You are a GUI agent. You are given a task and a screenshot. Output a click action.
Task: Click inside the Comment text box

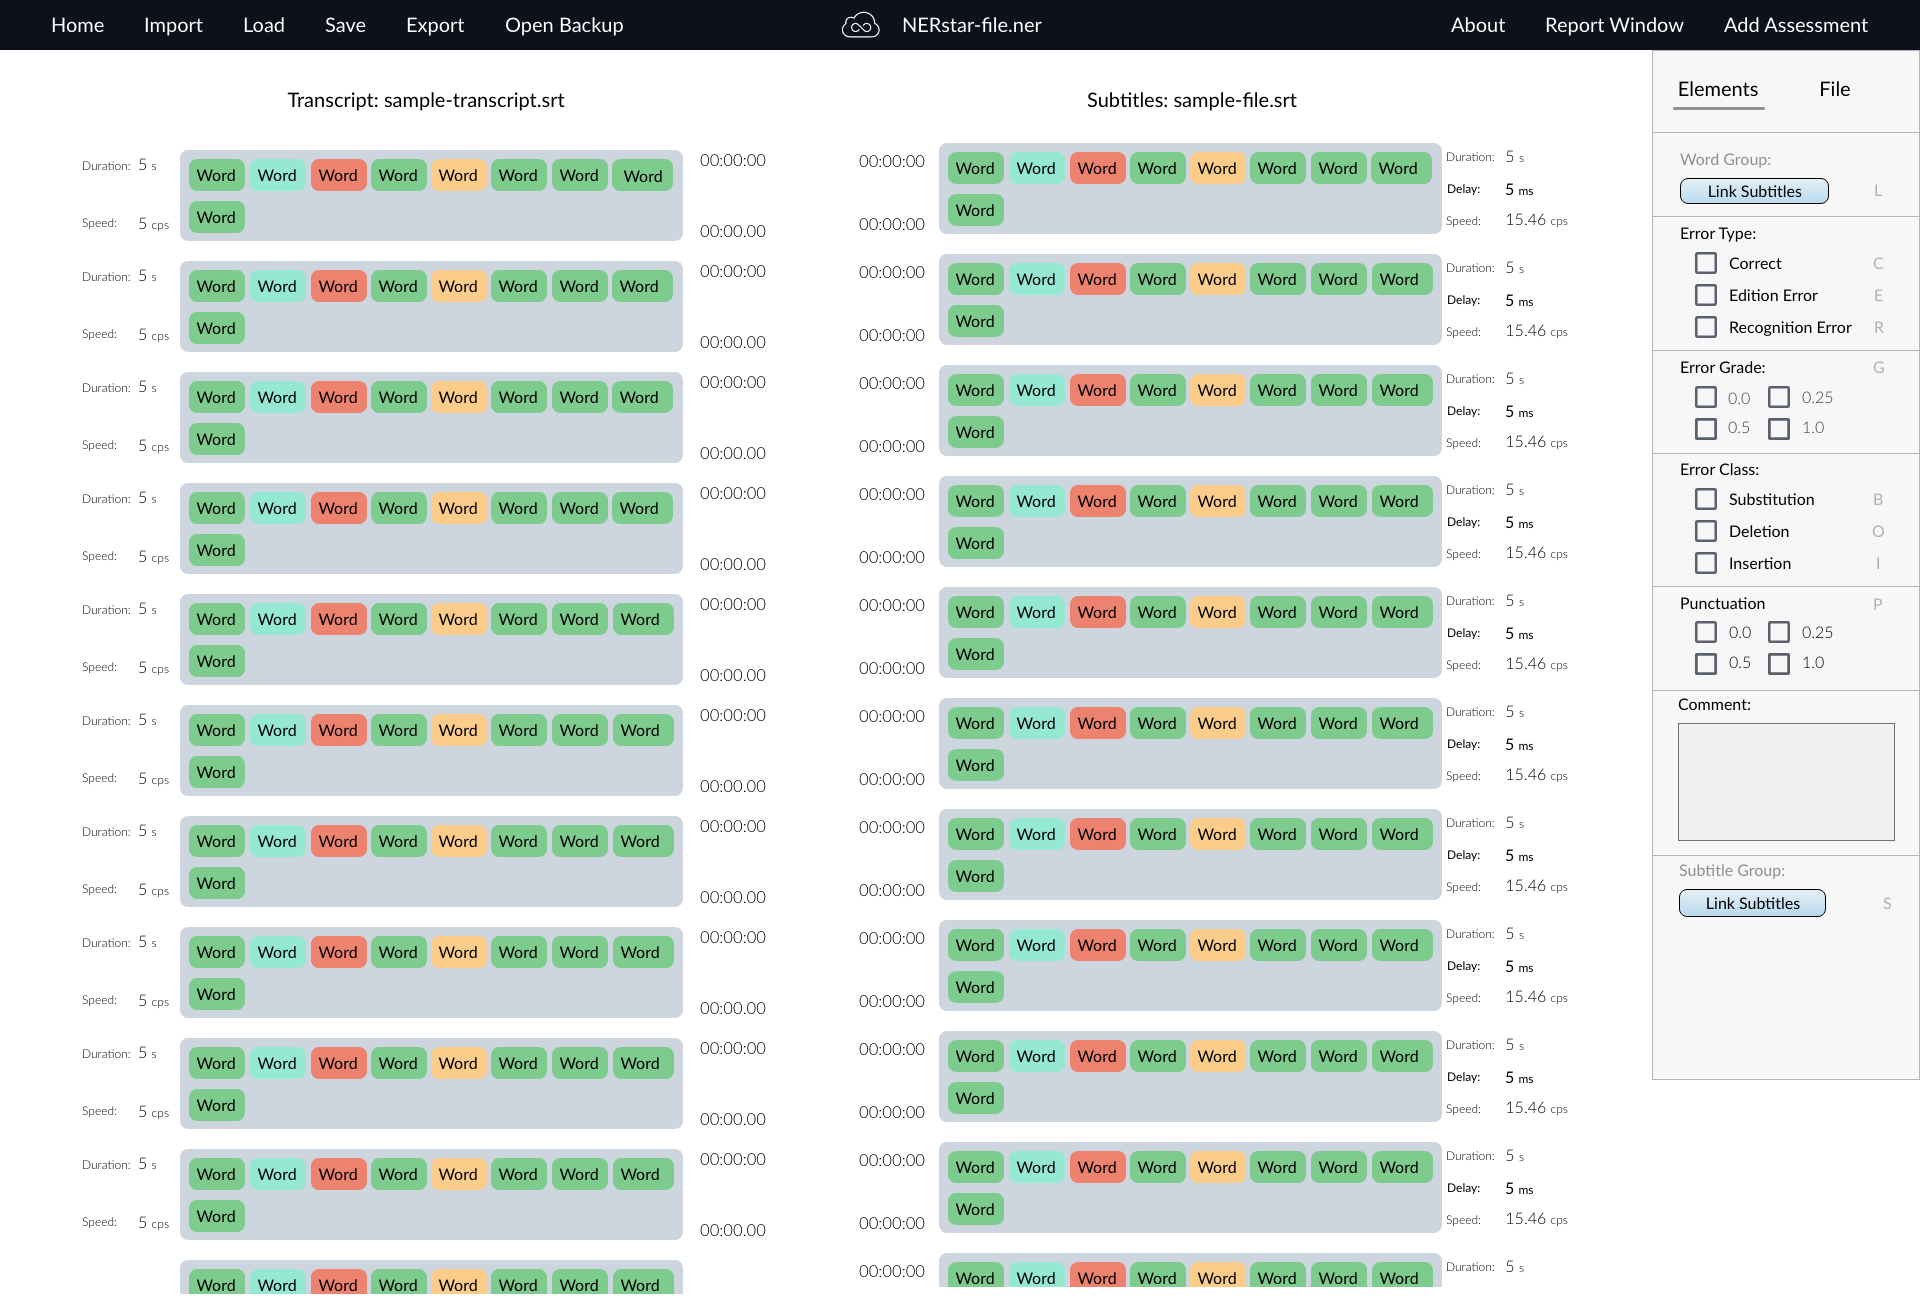[1786, 782]
